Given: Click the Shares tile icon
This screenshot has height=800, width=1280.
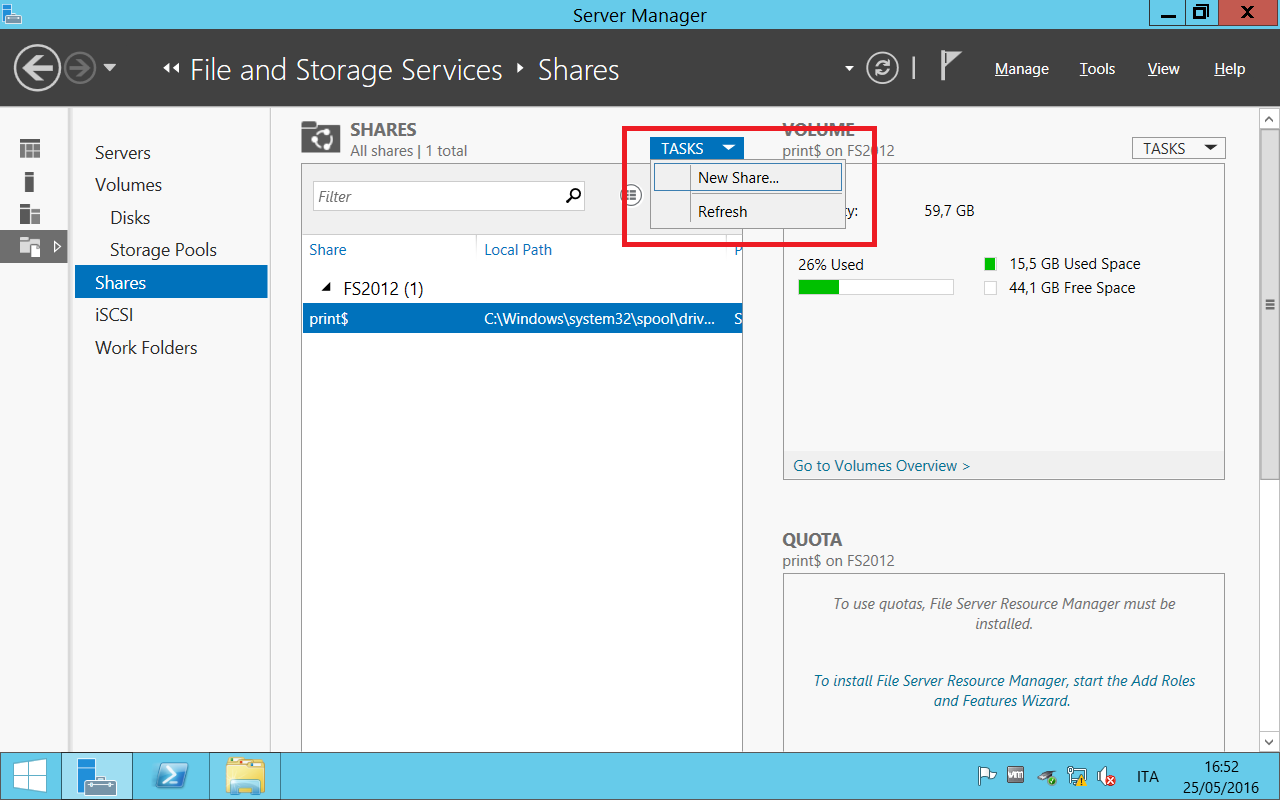Looking at the screenshot, I should pyautogui.click(x=321, y=138).
